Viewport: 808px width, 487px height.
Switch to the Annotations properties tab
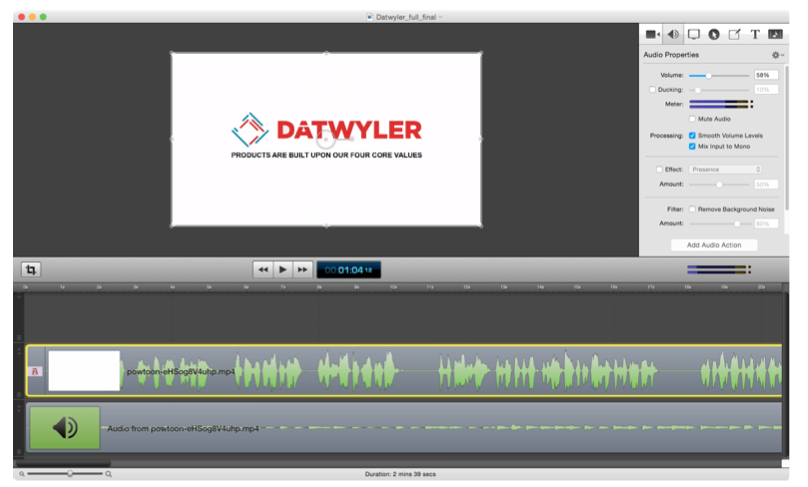click(735, 34)
